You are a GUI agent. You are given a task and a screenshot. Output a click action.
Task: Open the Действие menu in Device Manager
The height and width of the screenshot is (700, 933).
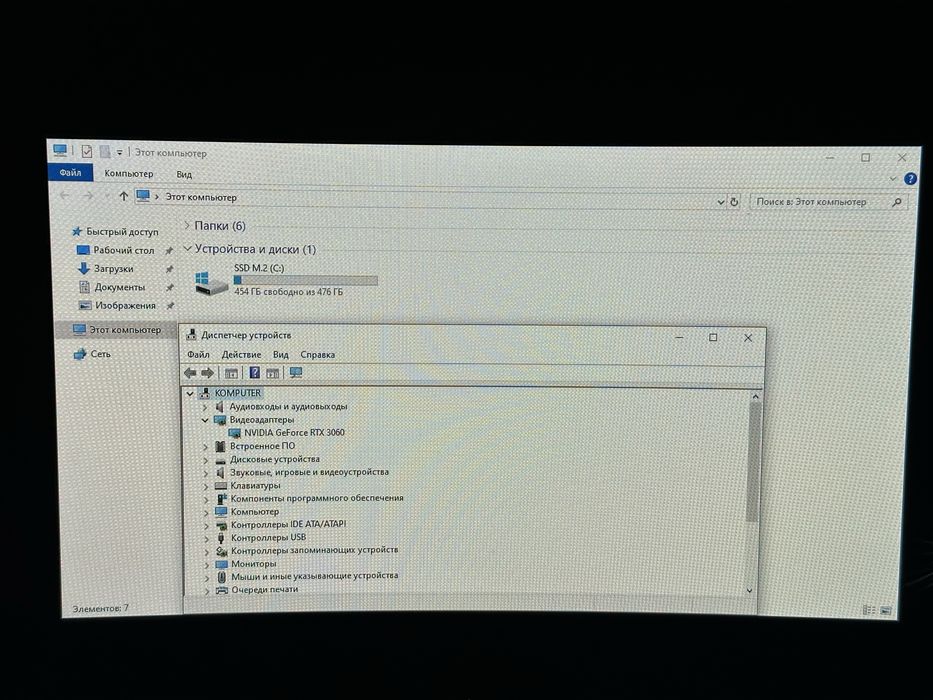[241, 355]
